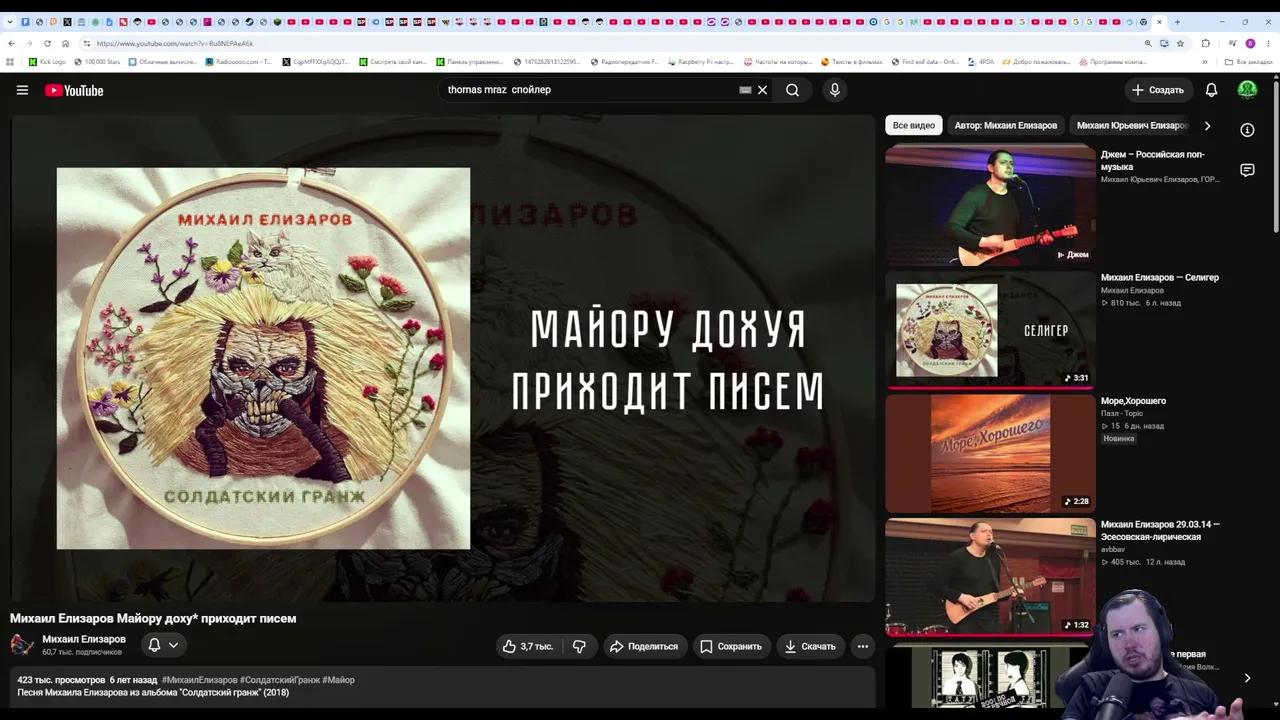Open the Михаил Елизаров channel name link
Screen dimensions: 1280x720
84,639
